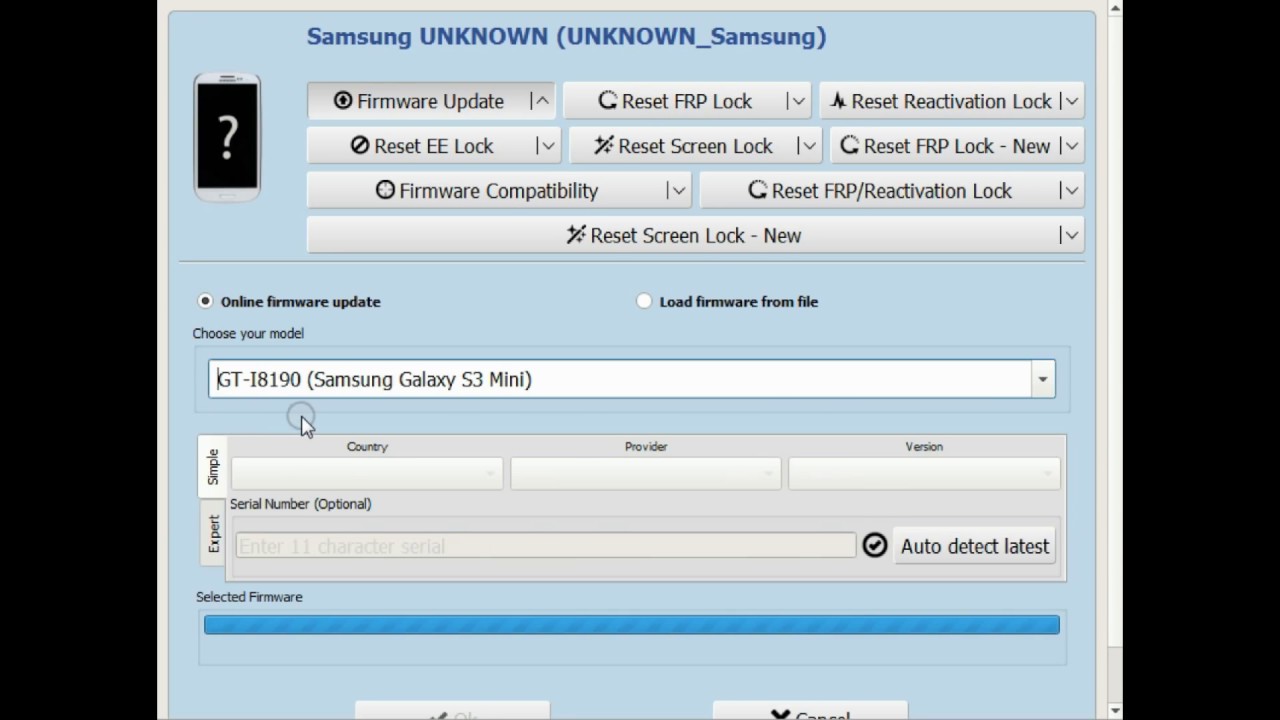Open the model selection dropdown arrow
Image resolution: width=1280 pixels, height=720 pixels.
tap(1043, 379)
